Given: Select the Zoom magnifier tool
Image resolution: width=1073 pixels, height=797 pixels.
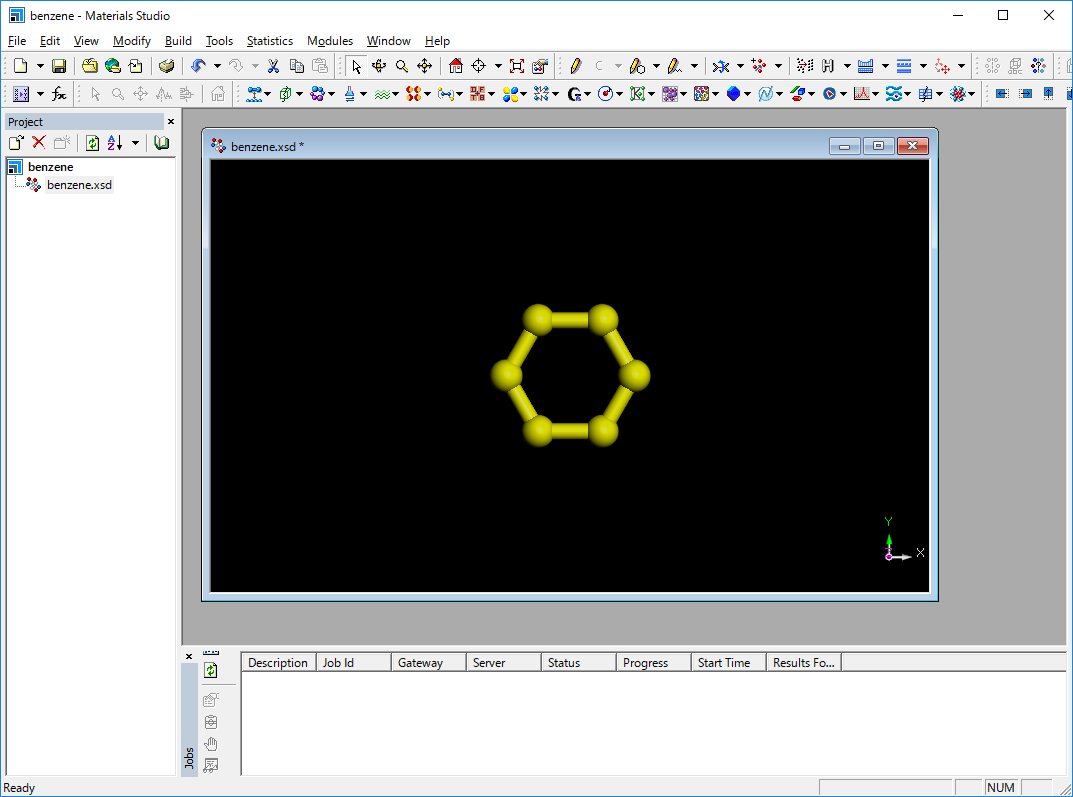Looking at the screenshot, I should point(401,66).
